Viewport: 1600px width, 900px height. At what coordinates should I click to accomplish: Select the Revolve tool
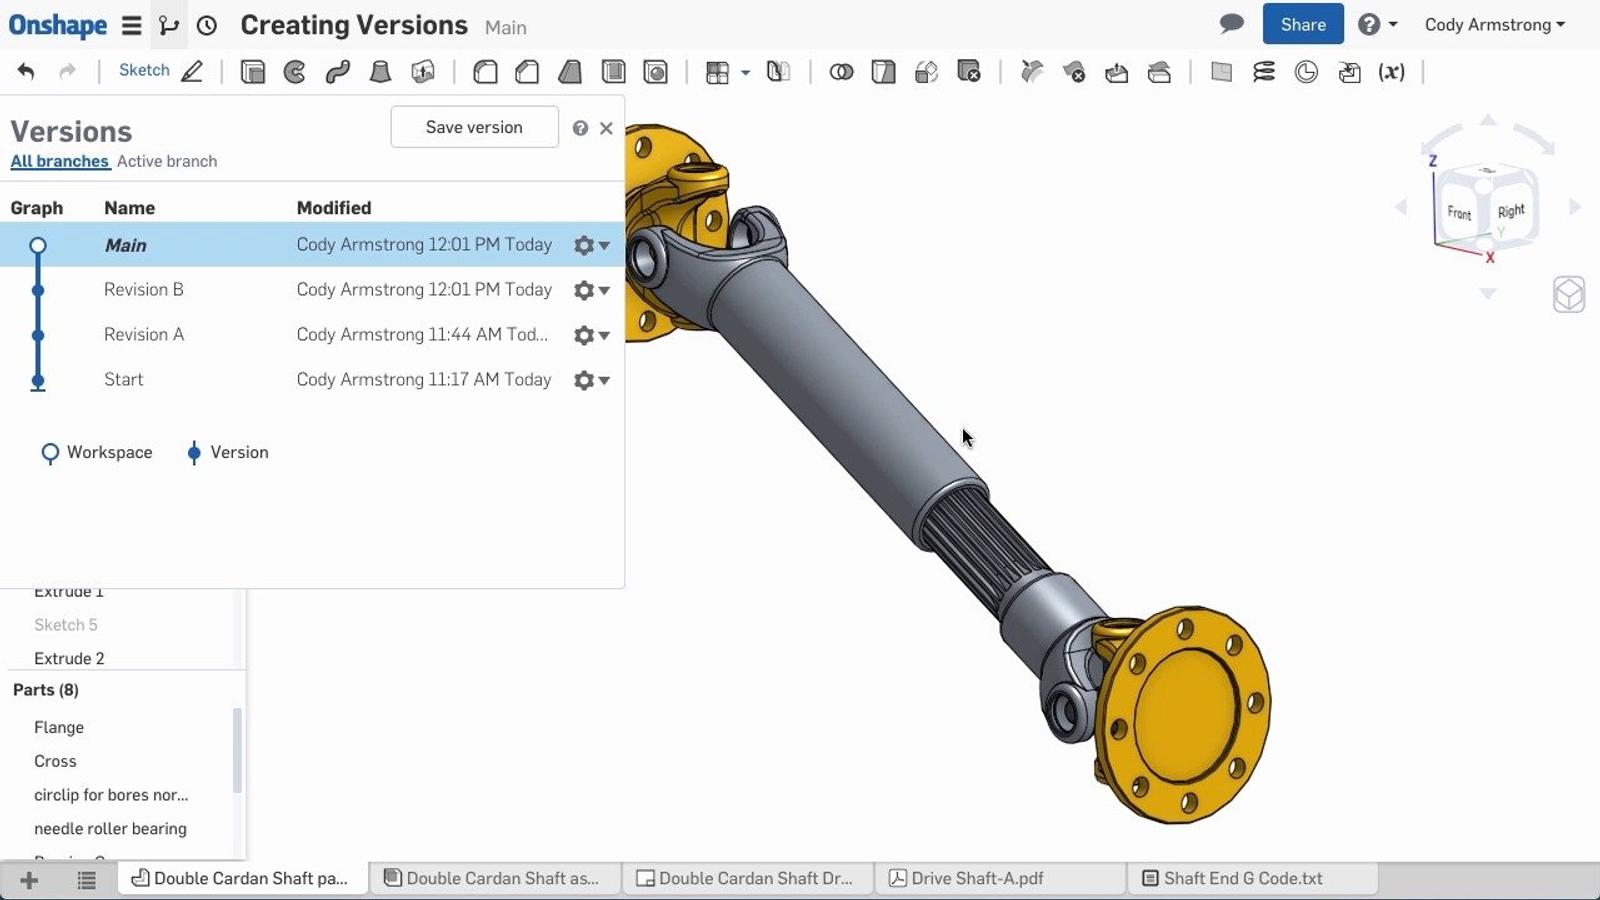pos(295,72)
